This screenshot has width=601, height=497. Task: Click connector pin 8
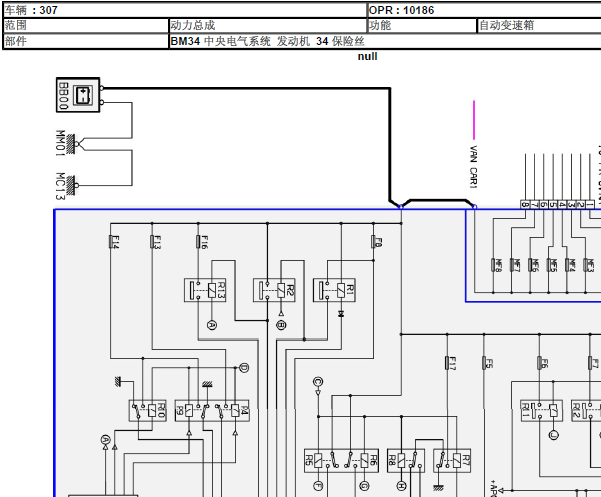click(525, 205)
